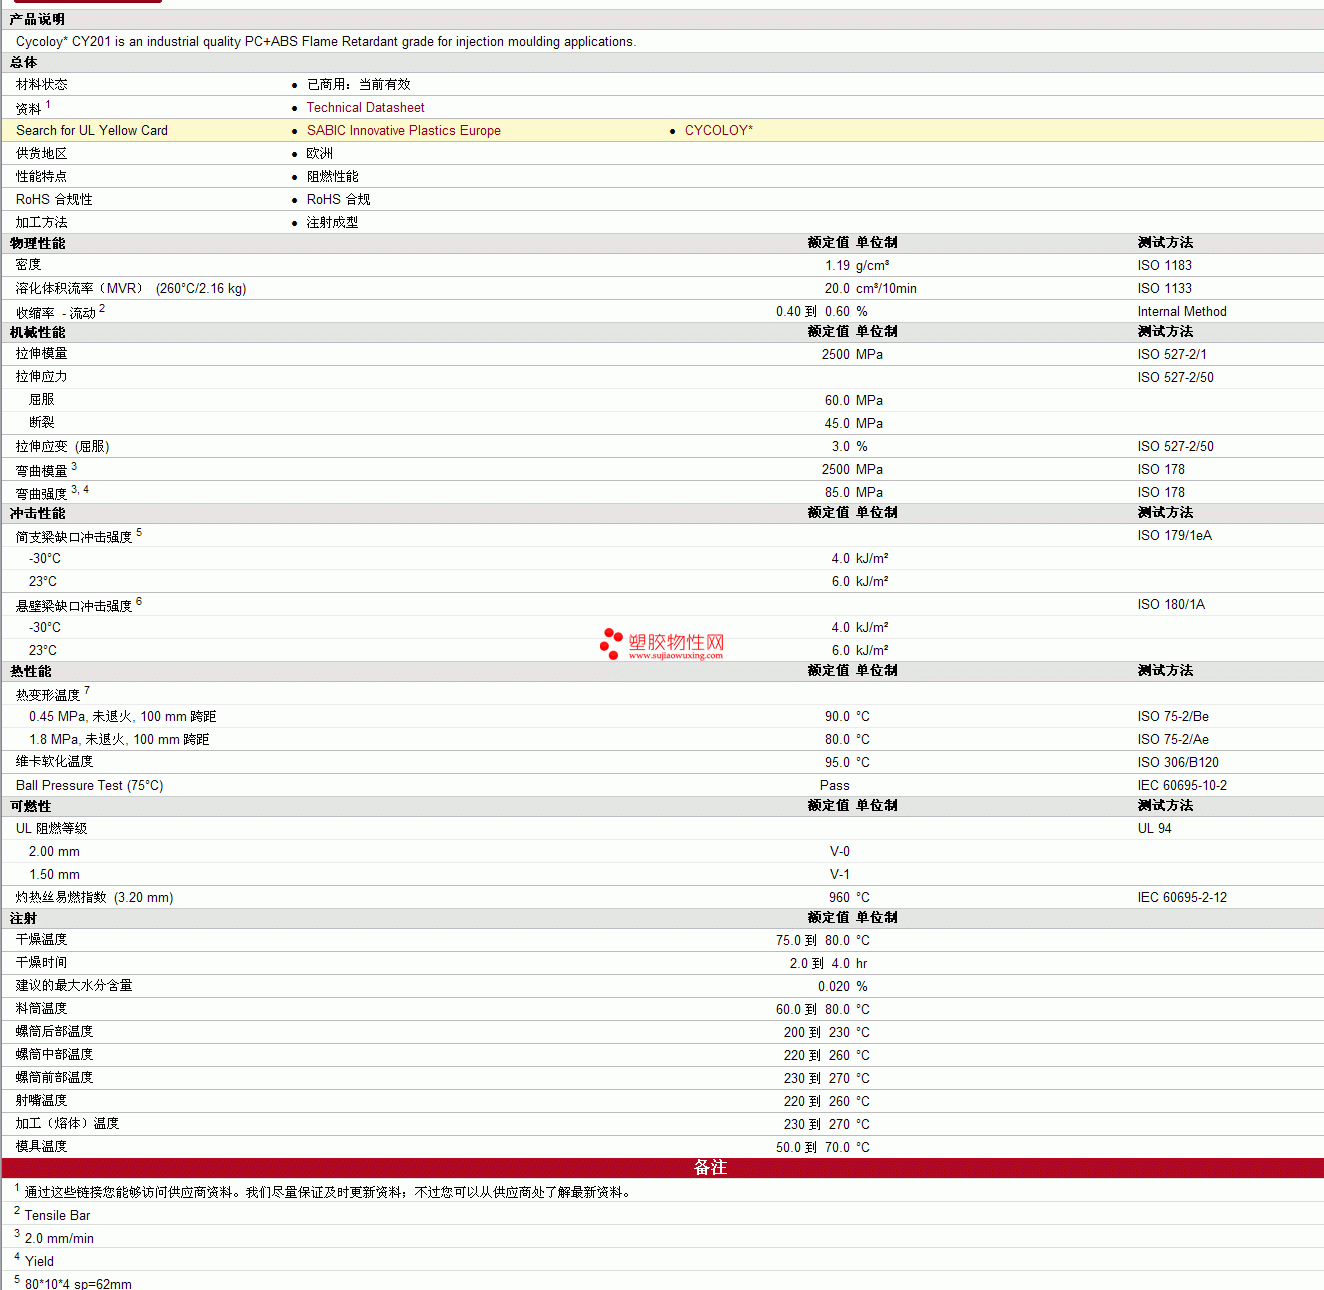
Task: Click the 1.8 MPa heat deflection row label
Action: (x=119, y=739)
